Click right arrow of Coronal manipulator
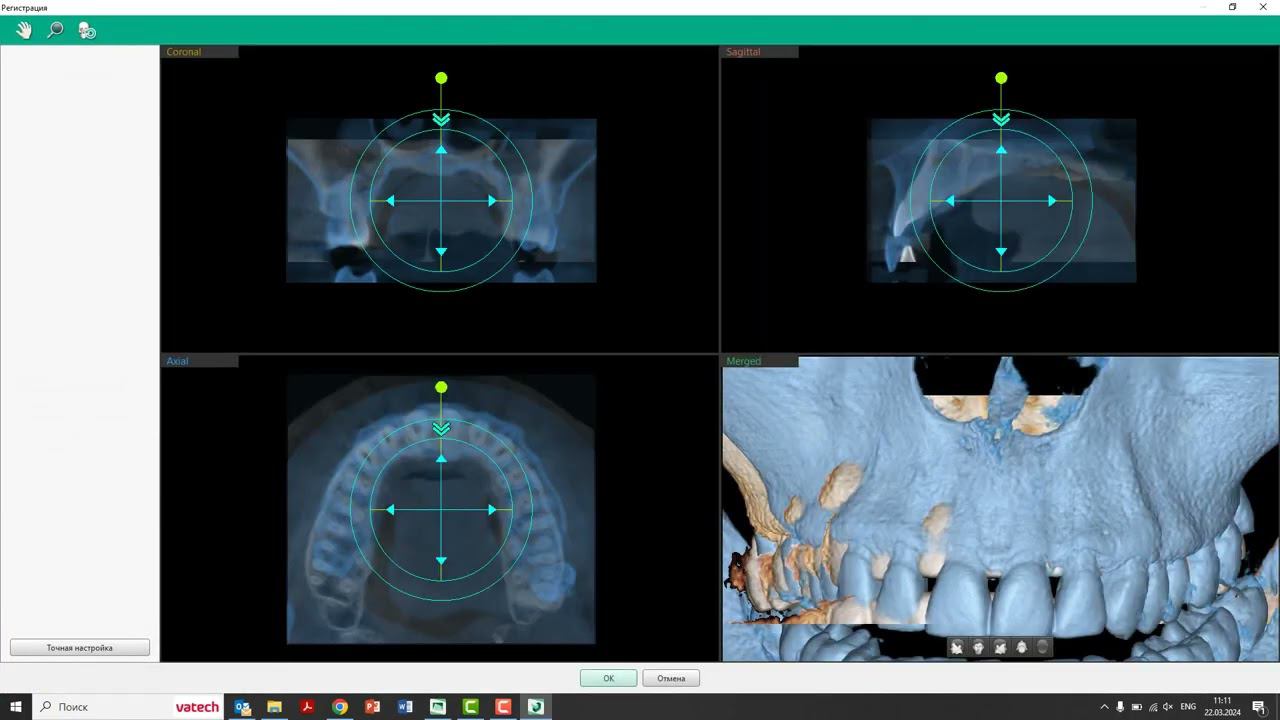 (x=492, y=201)
